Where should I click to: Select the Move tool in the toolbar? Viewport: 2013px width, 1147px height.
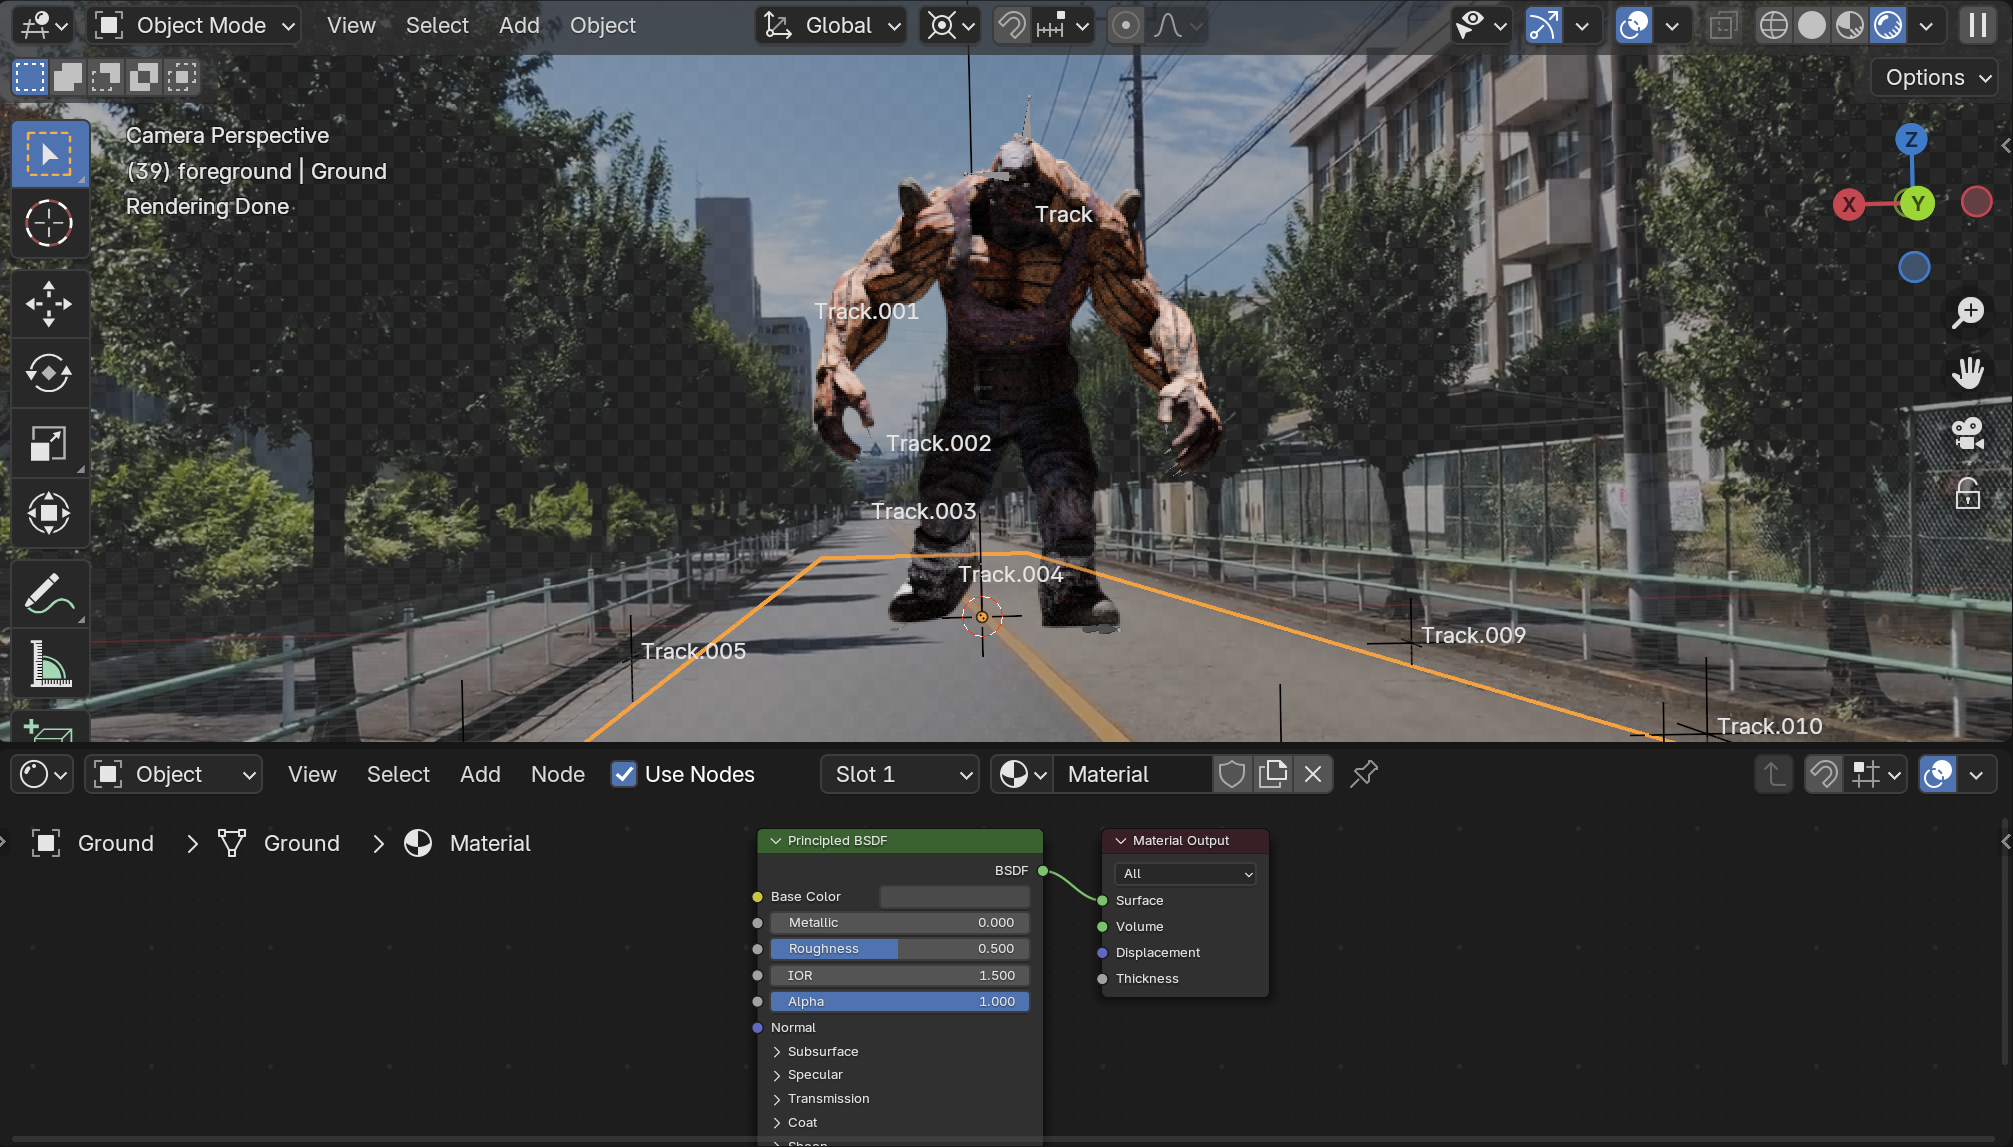[49, 304]
